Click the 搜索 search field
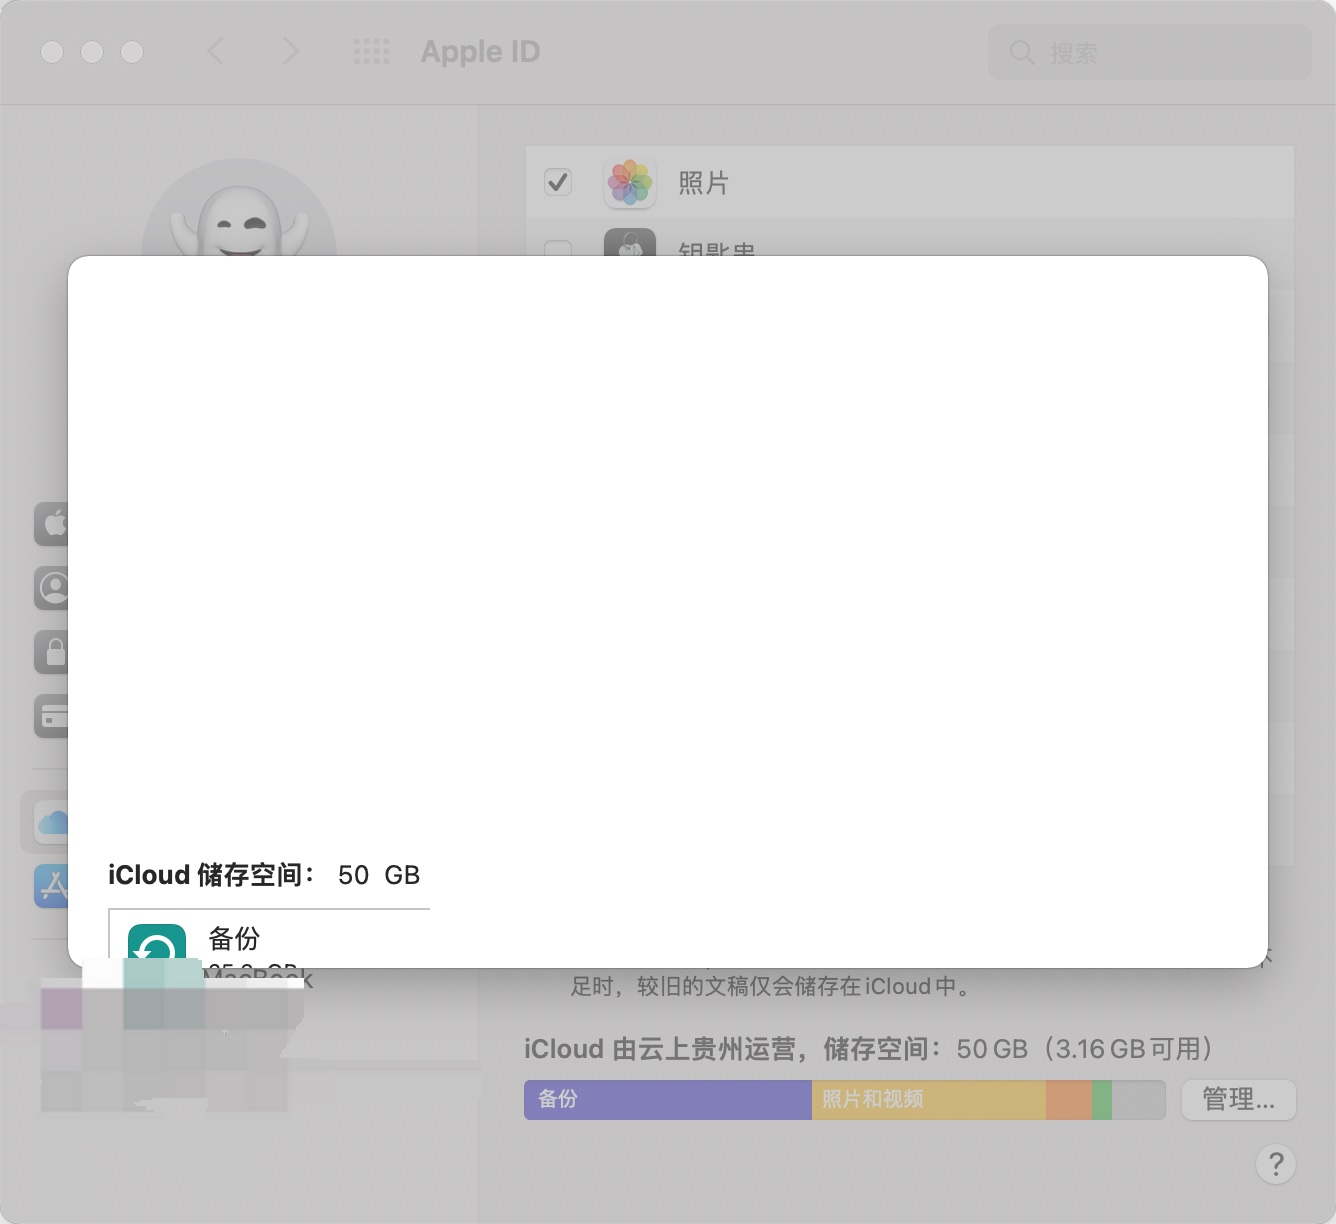Viewport: 1336px width, 1224px height. [1150, 52]
